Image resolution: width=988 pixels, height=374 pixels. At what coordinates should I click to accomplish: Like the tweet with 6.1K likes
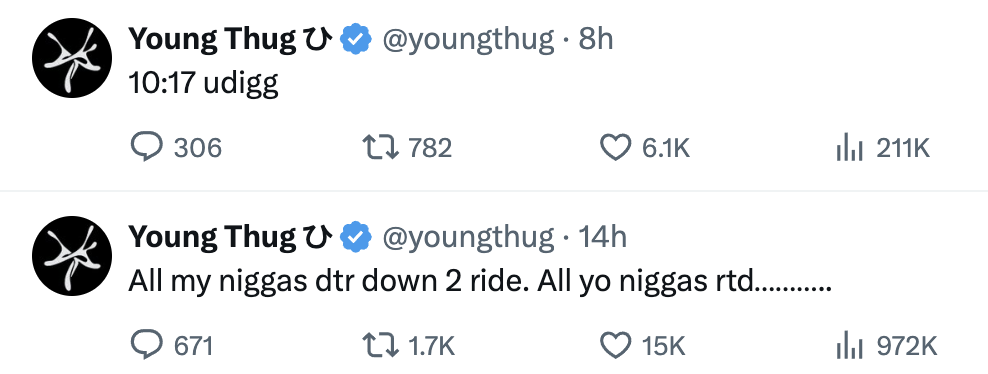[614, 149]
